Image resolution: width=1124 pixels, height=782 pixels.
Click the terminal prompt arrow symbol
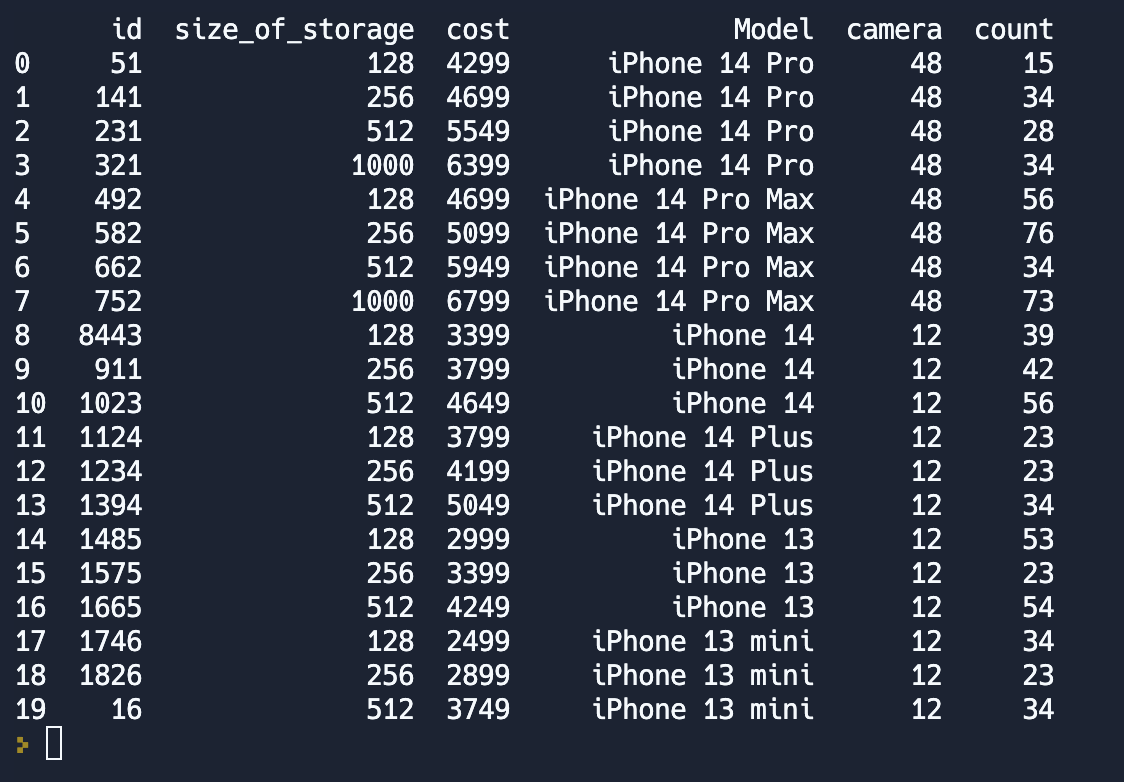coord(23,744)
